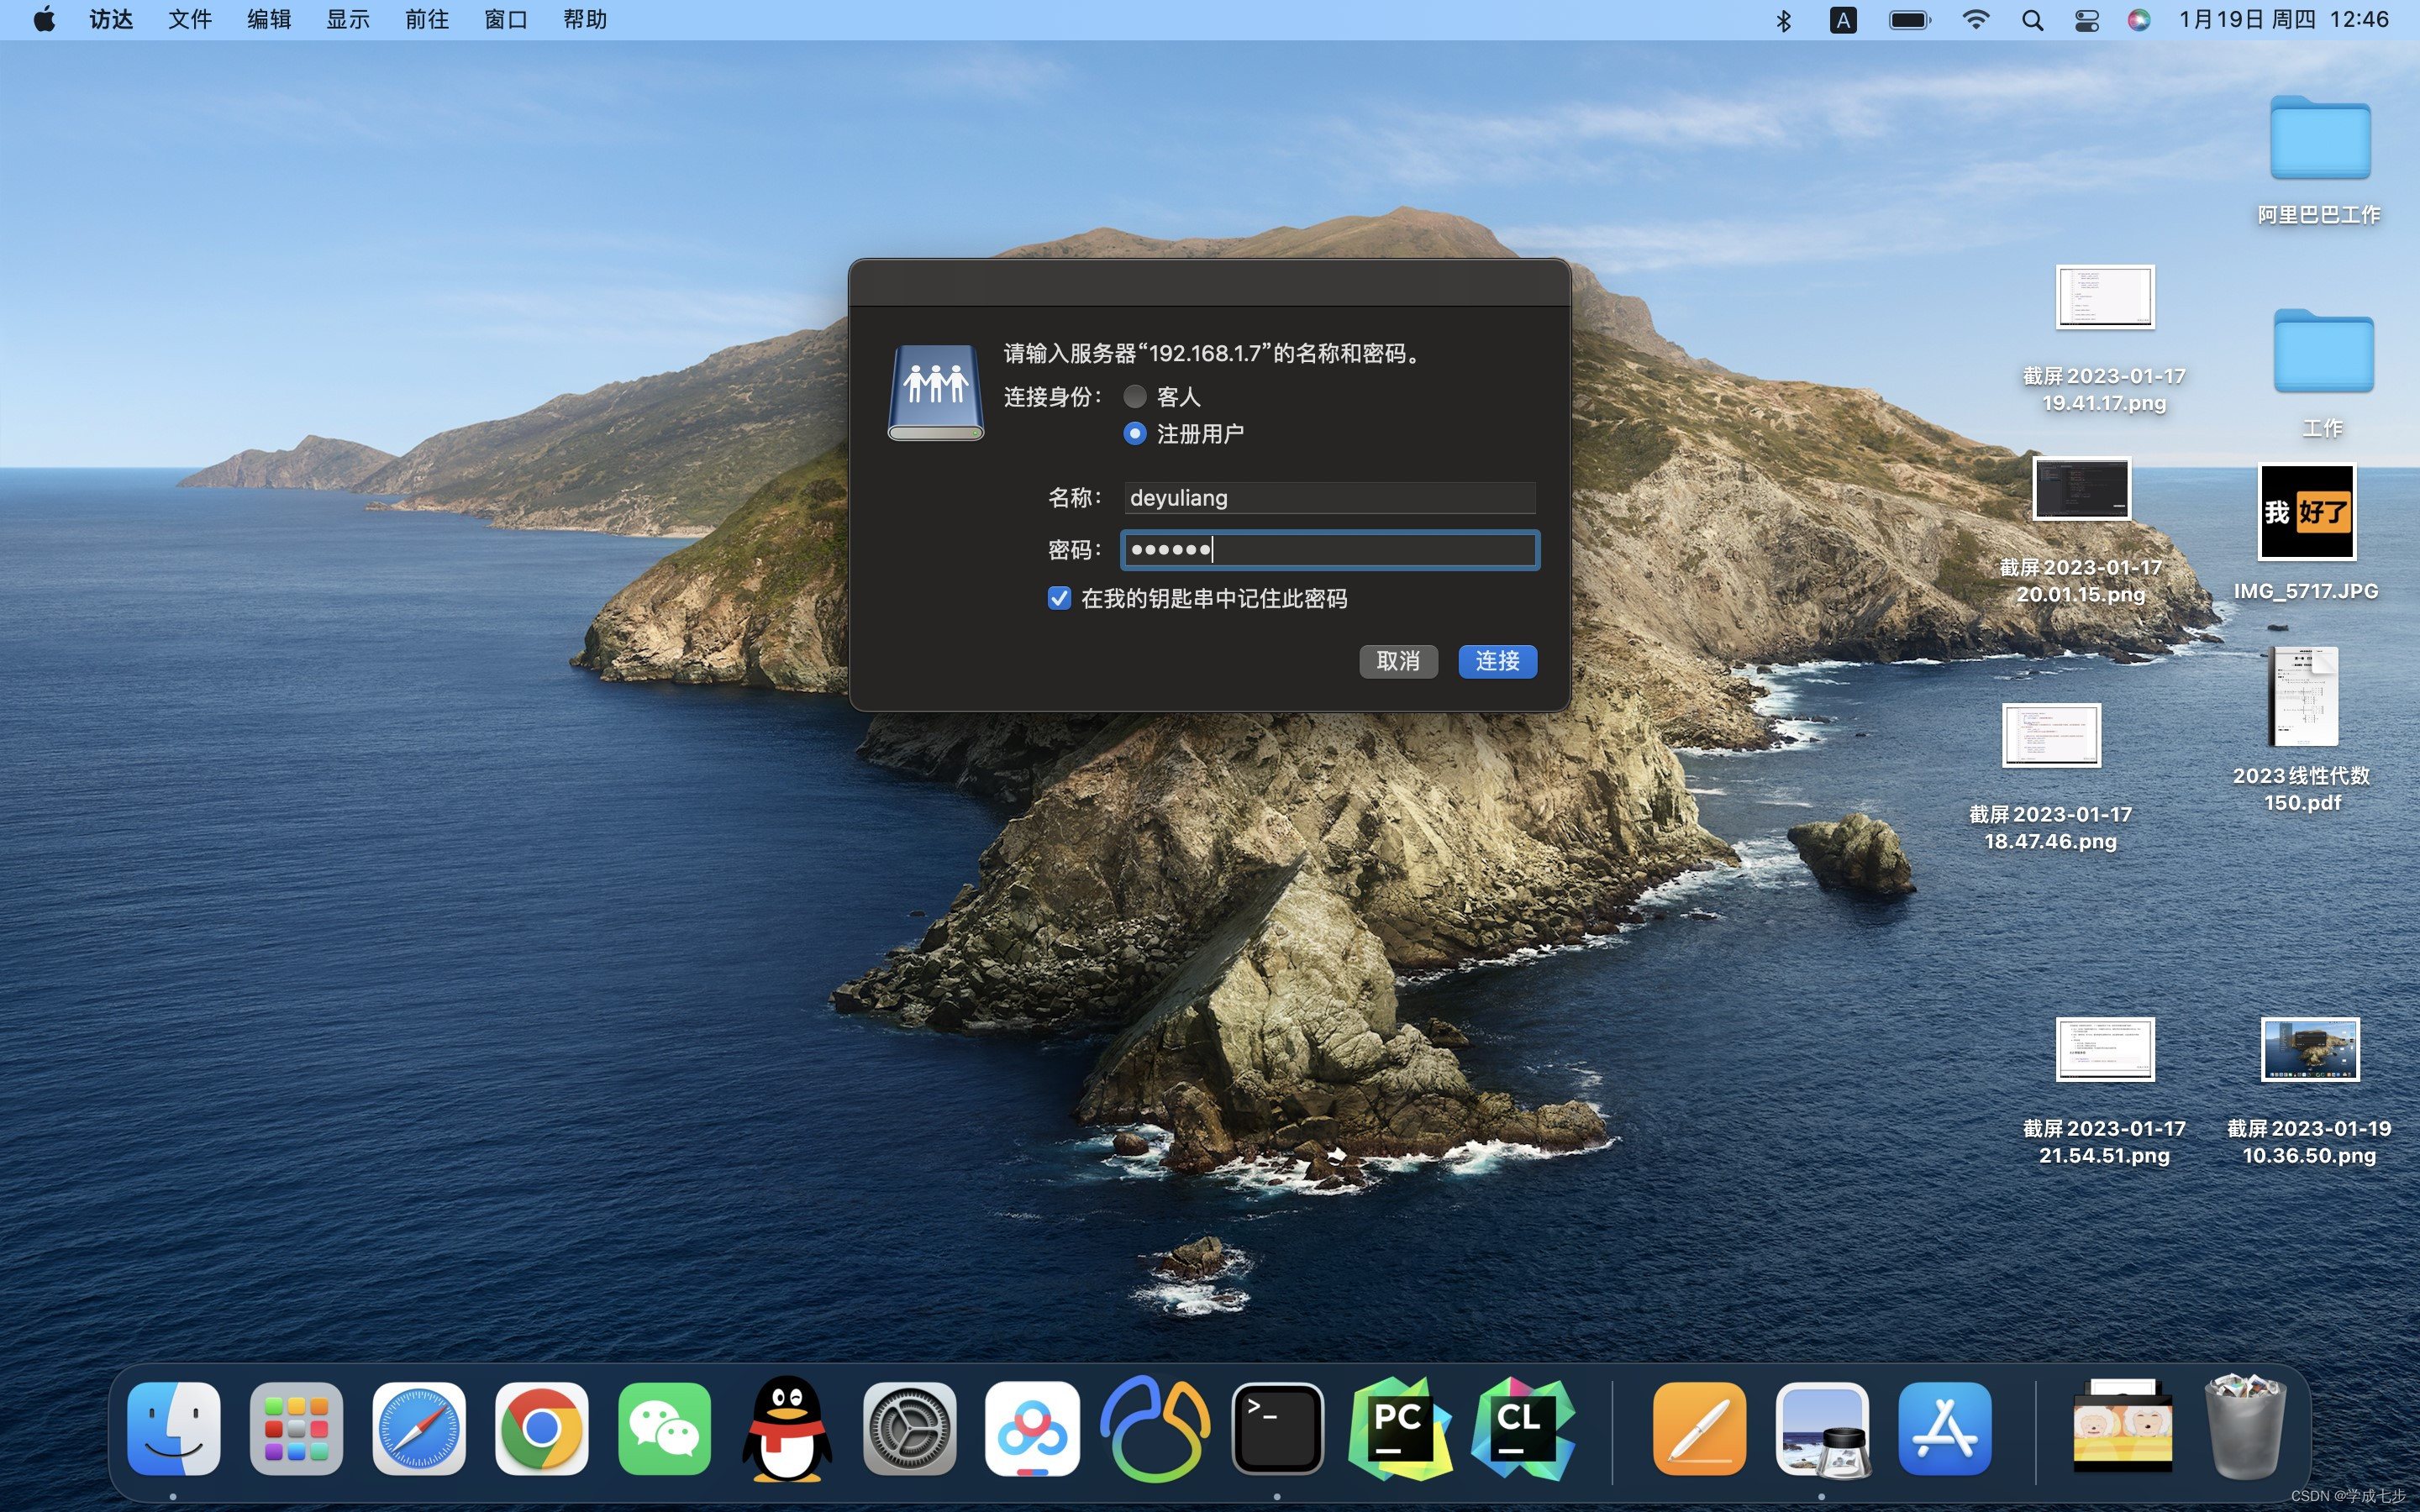Open Terminal from the dock
2420x1512 pixels.
(x=1277, y=1428)
